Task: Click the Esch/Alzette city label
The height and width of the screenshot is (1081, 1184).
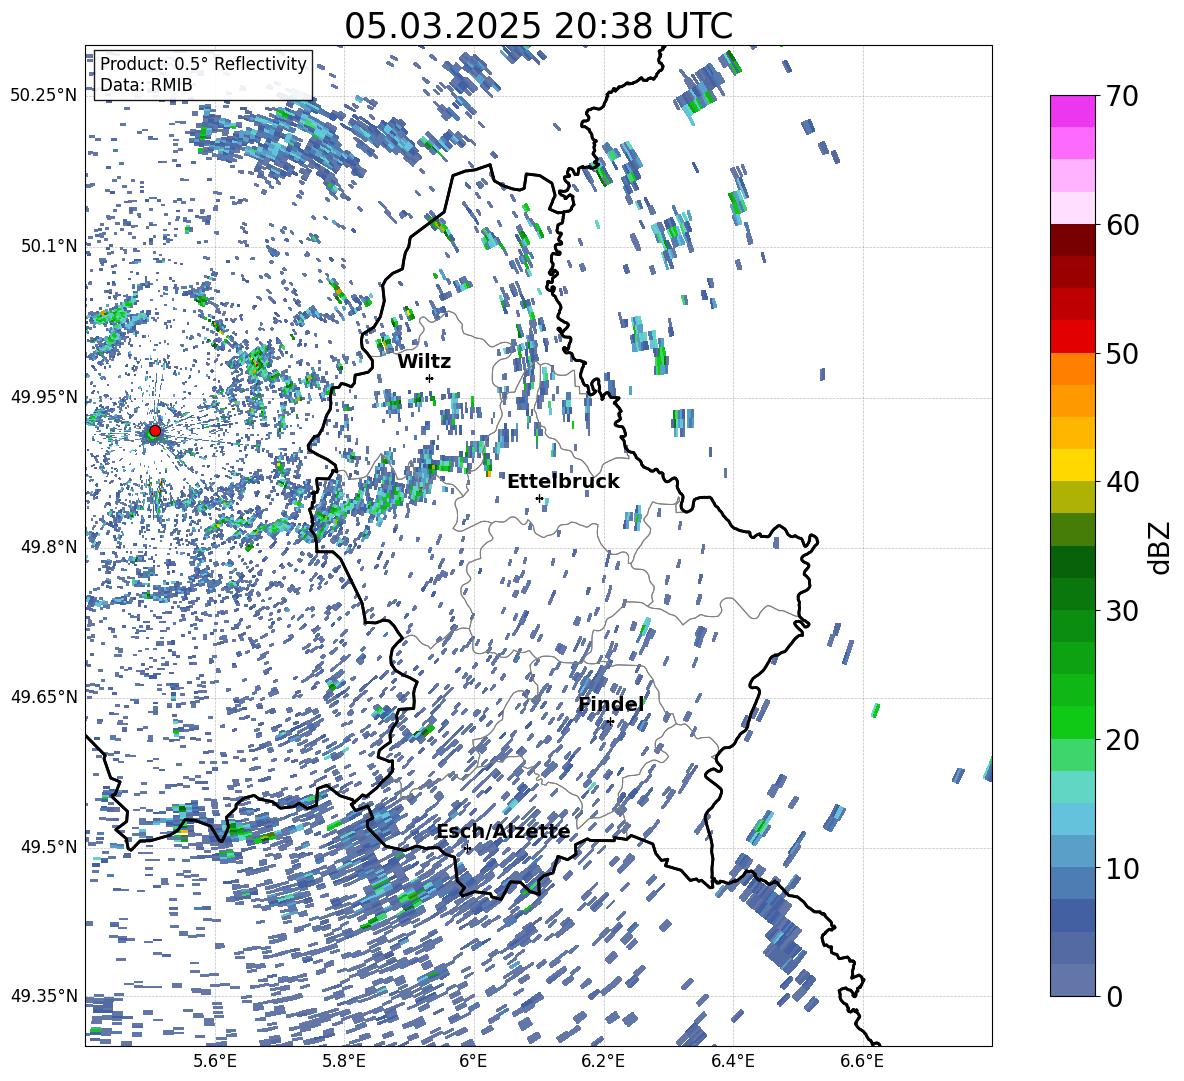Action: click(504, 832)
